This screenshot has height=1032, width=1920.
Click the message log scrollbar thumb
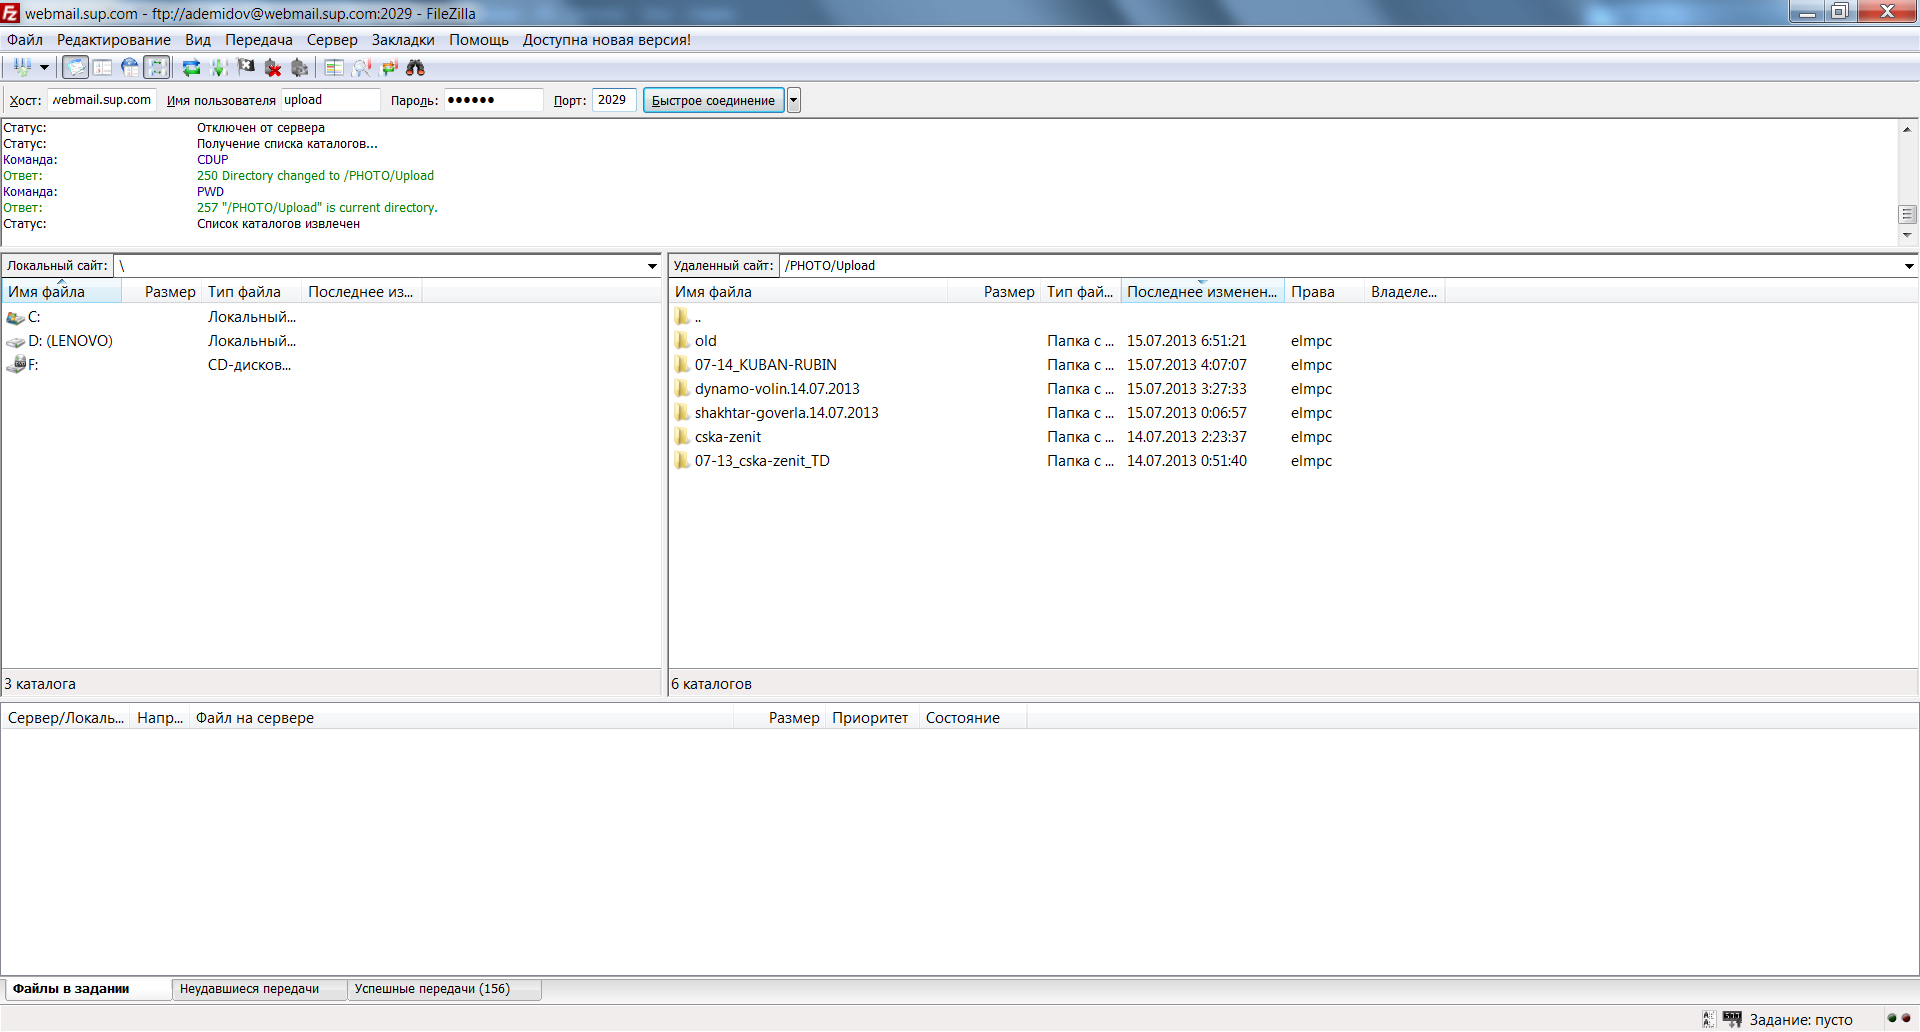[x=1907, y=214]
